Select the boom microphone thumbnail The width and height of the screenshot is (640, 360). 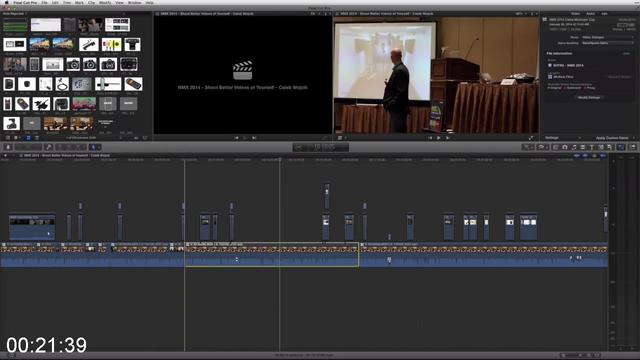[89, 44]
